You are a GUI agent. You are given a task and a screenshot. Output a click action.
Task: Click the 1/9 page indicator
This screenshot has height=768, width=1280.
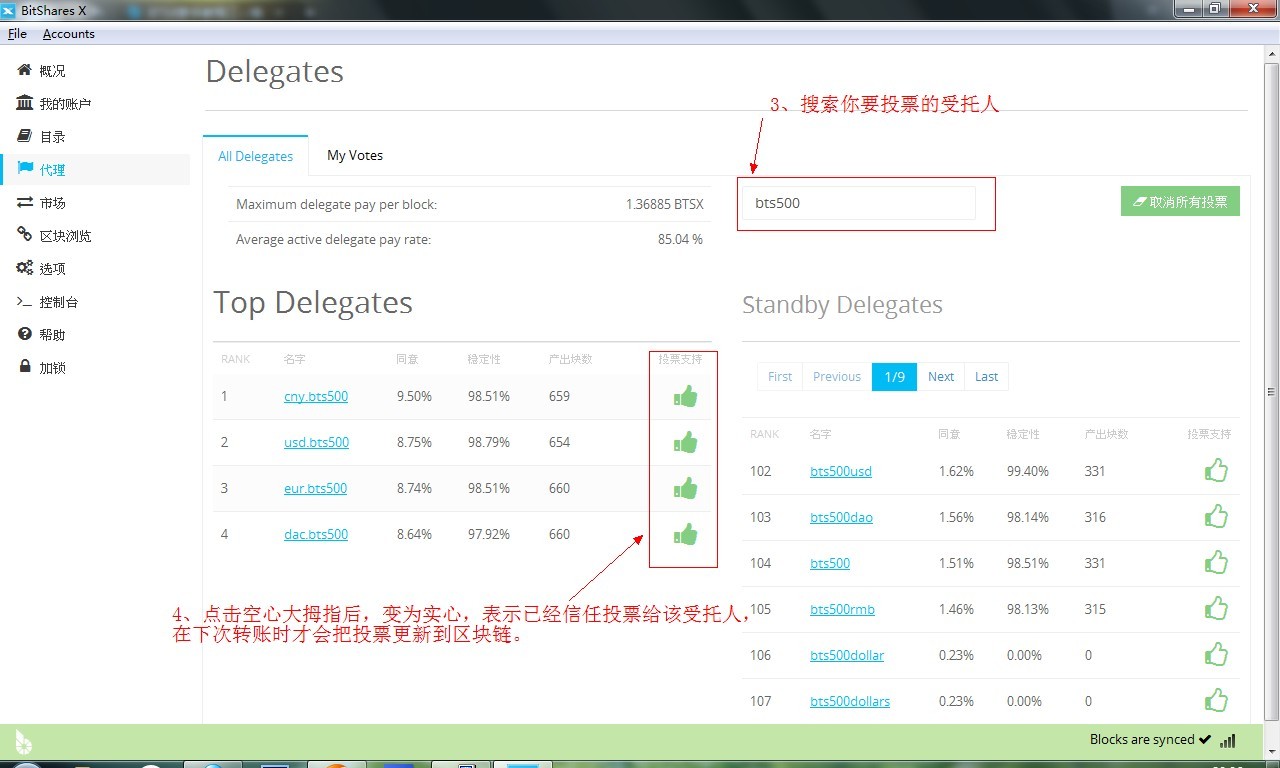pyautogui.click(x=895, y=376)
